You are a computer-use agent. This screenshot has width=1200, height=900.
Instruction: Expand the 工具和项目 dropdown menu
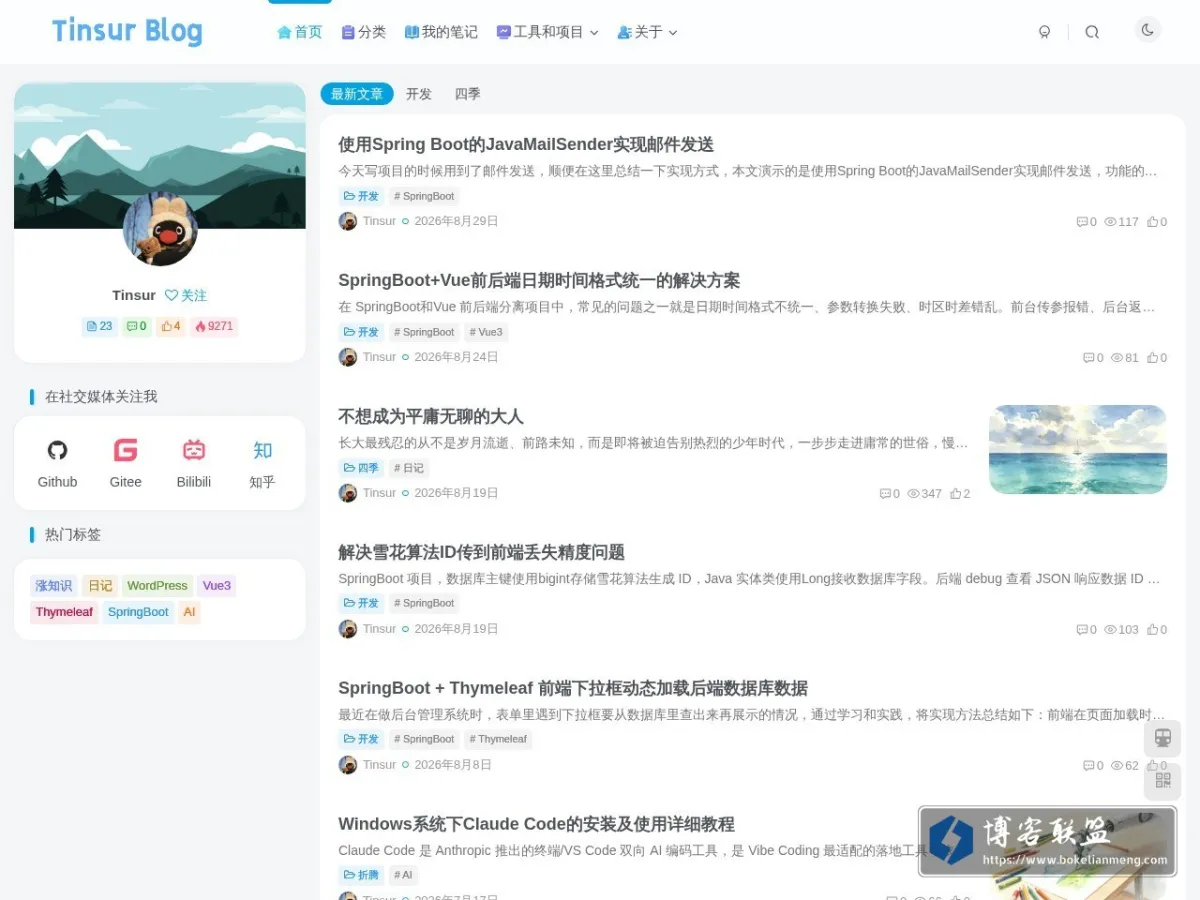point(548,32)
